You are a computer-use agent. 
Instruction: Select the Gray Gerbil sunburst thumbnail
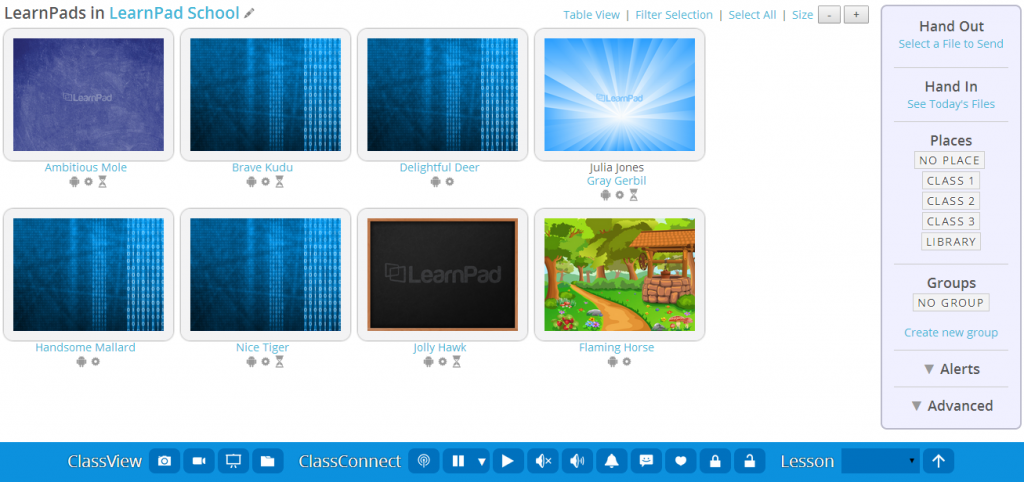point(619,95)
